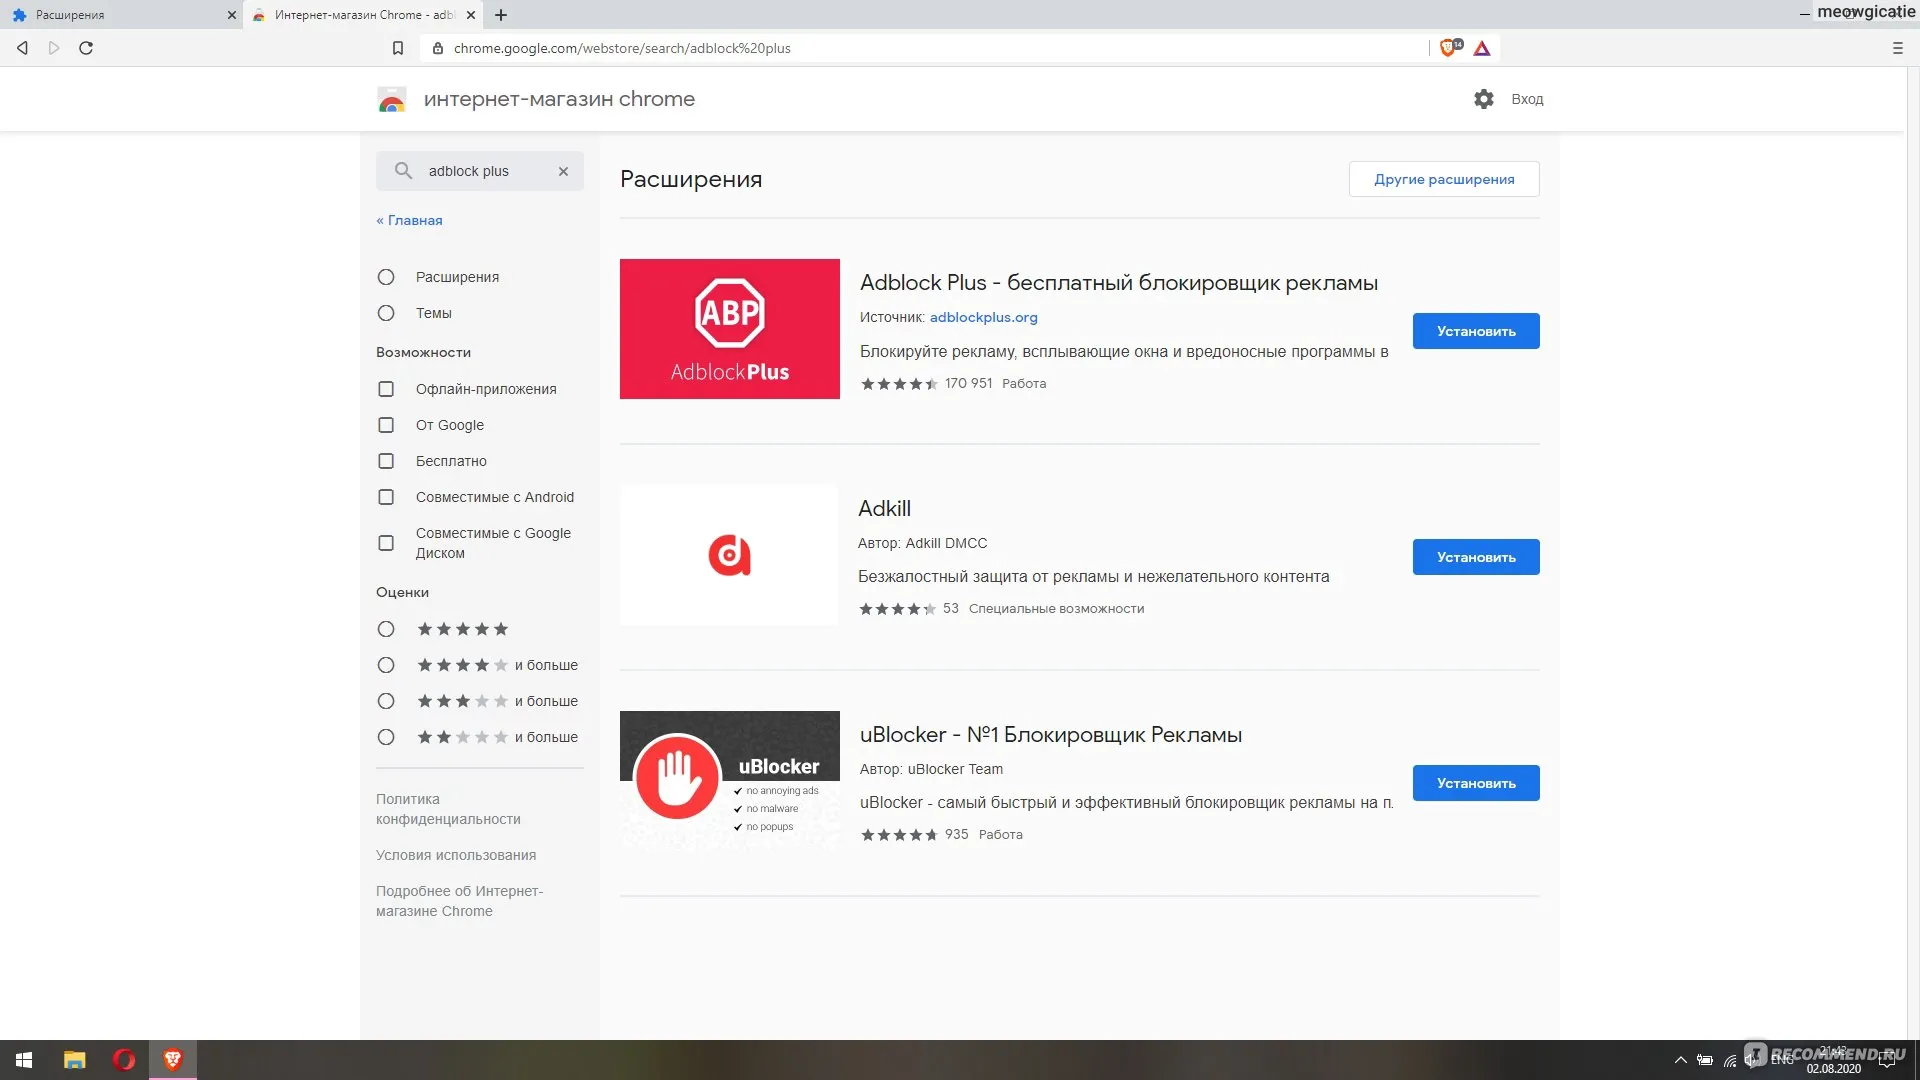Select two stars и больше filter

(386, 737)
